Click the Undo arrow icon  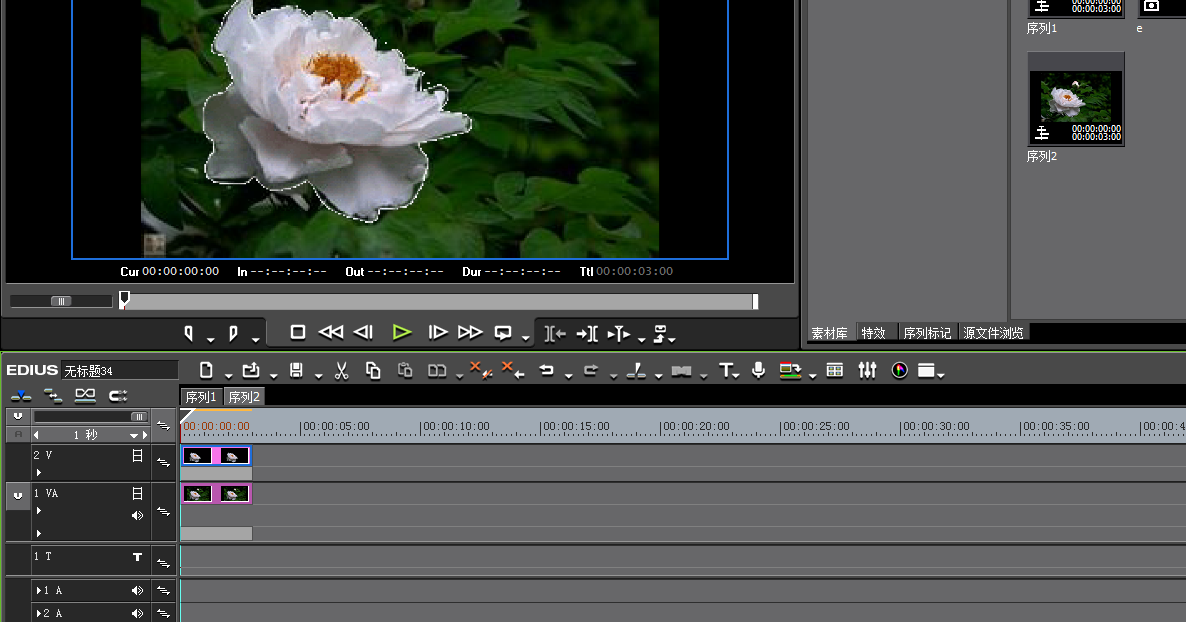tap(546, 371)
